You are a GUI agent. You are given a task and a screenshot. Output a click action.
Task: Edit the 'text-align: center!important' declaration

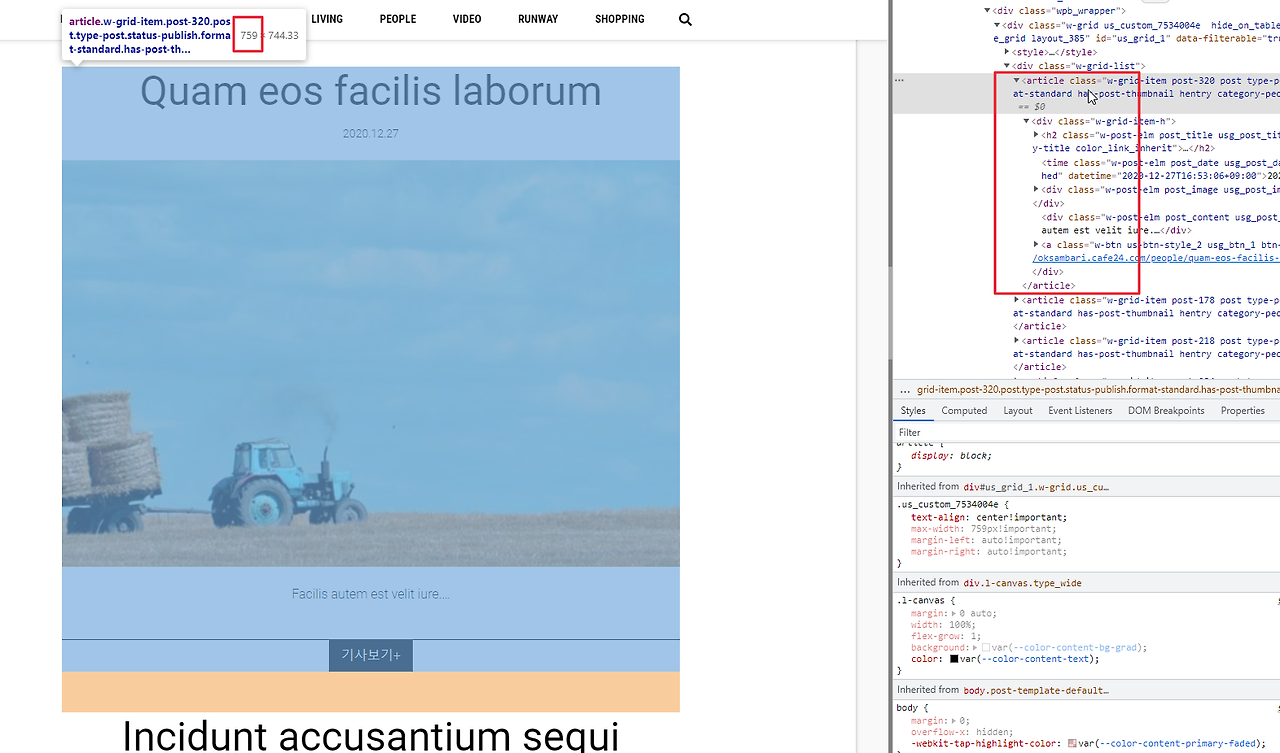point(989,517)
